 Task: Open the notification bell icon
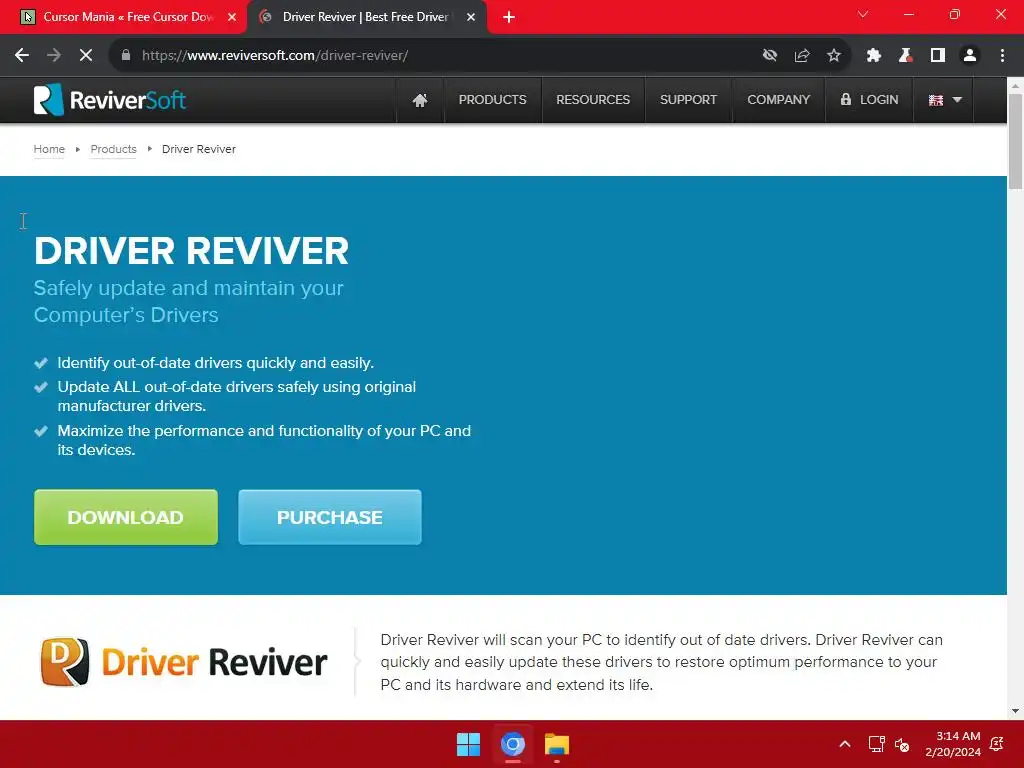click(x=997, y=744)
